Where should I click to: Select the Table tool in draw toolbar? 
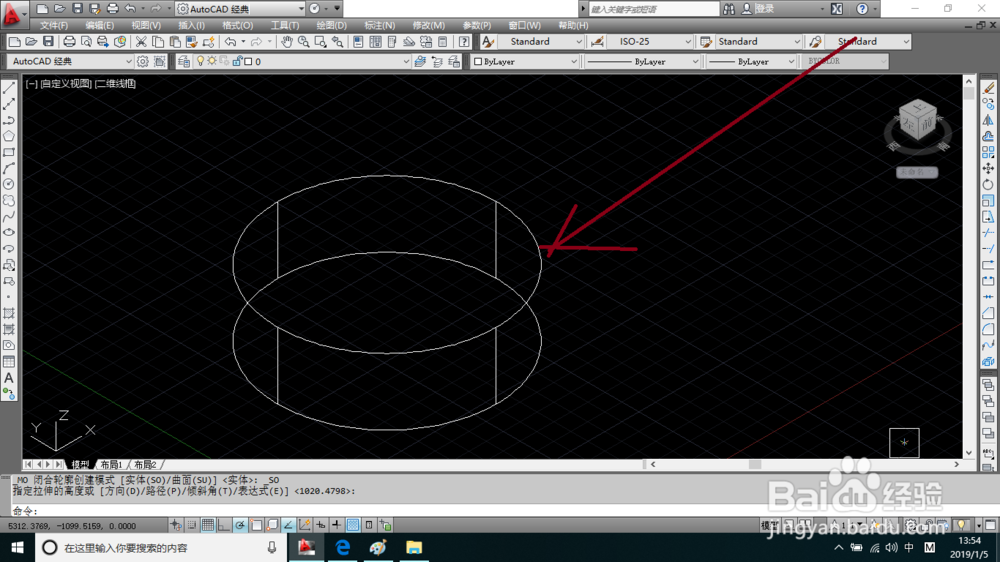pyautogui.click(x=9, y=362)
